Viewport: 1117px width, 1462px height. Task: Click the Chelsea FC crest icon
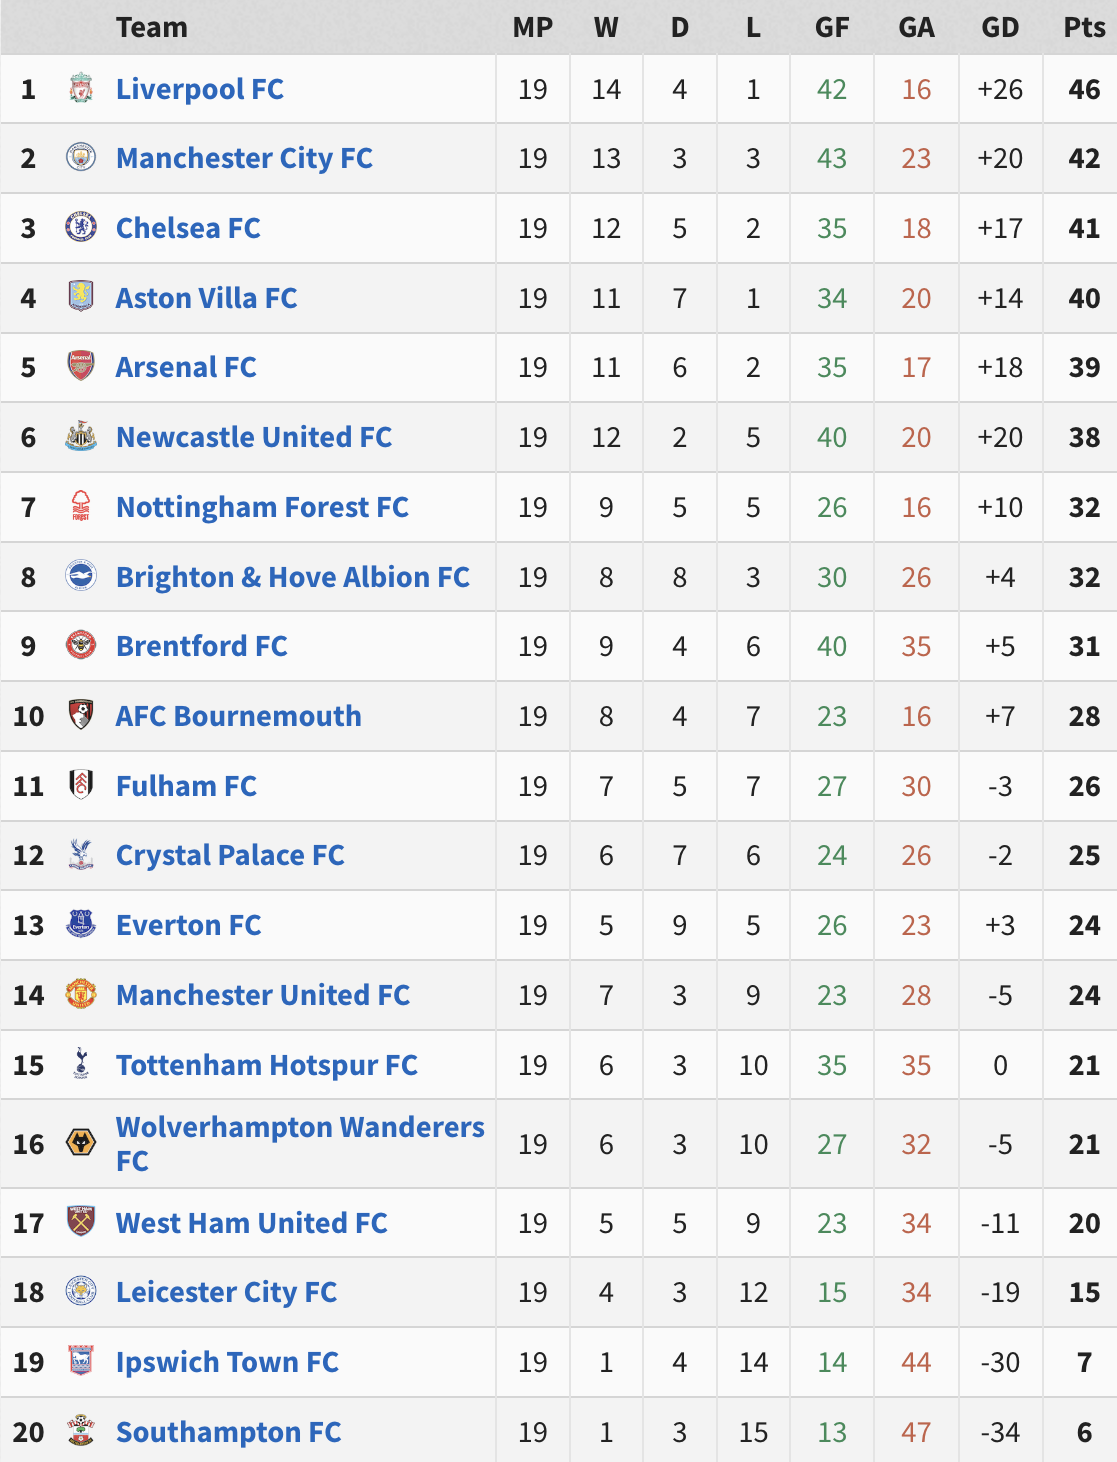(x=81, y=228)
